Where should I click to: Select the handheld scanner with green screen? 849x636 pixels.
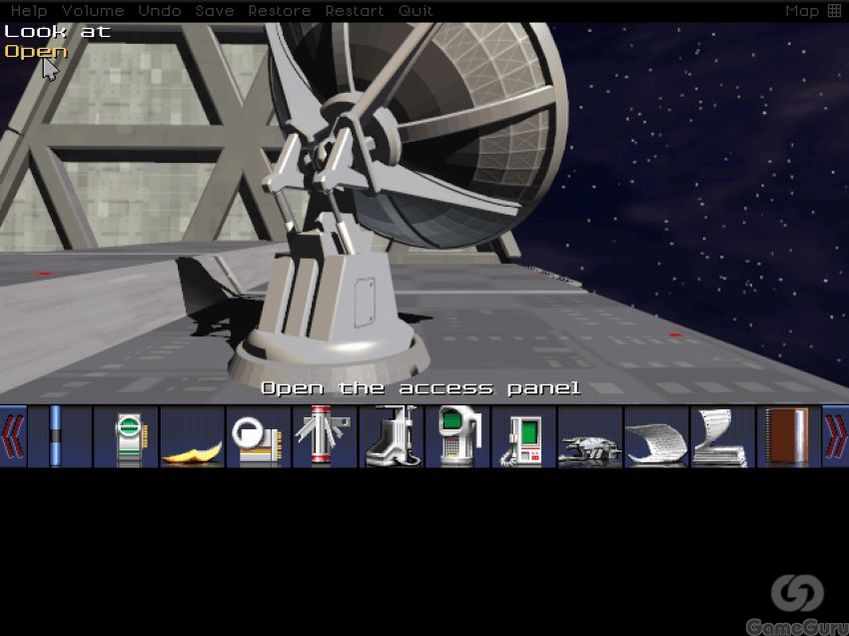pyautogui.click(x=458, y=436)
